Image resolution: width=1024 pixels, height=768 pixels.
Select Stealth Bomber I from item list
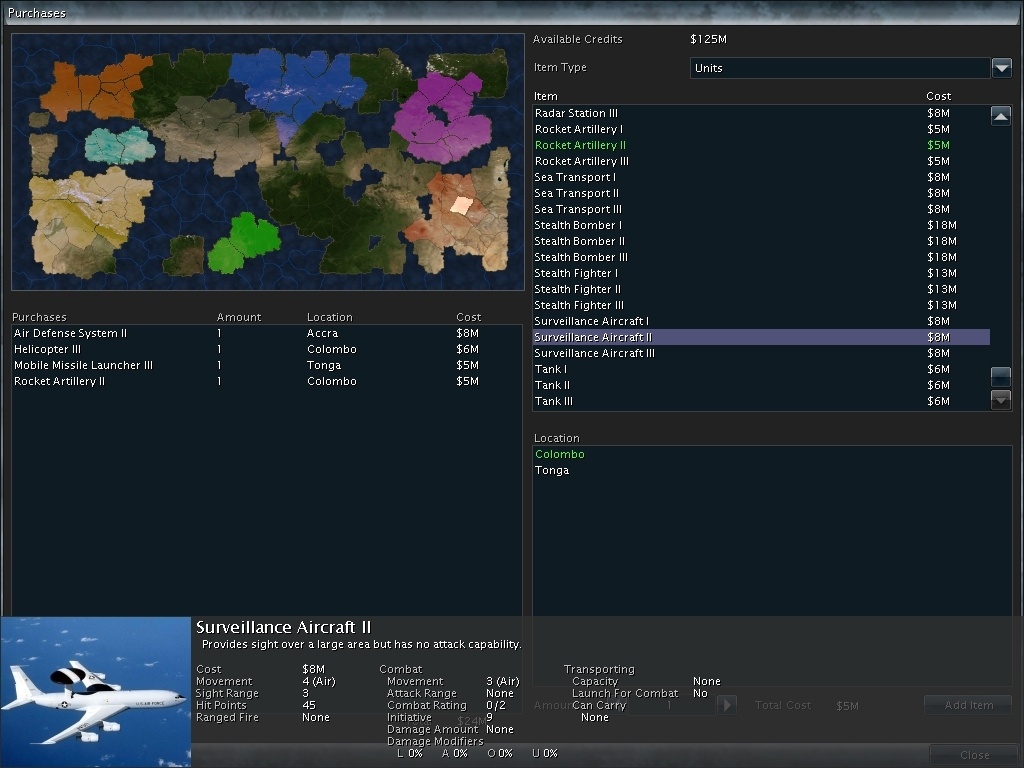[577, 225]
